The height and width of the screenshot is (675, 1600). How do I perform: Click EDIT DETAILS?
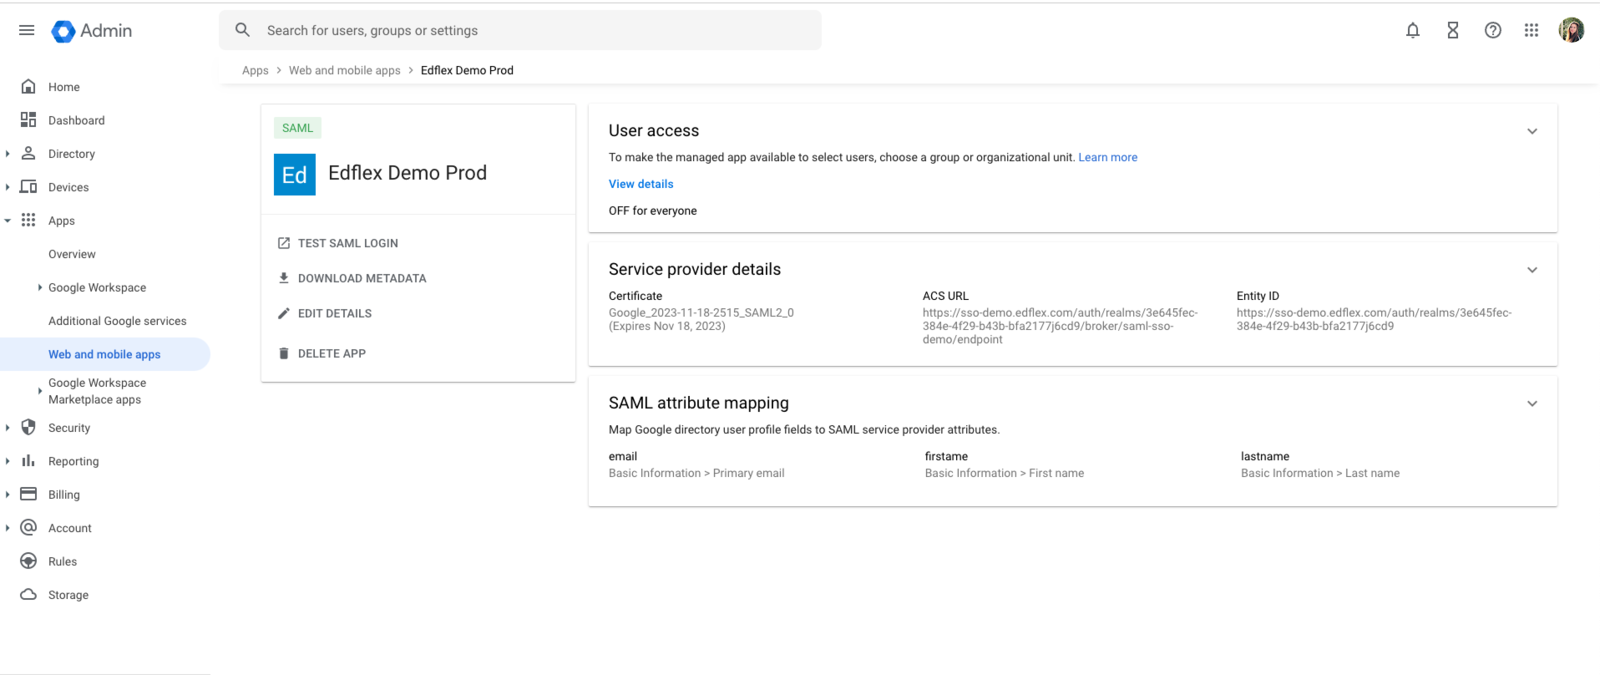point(335,313)
